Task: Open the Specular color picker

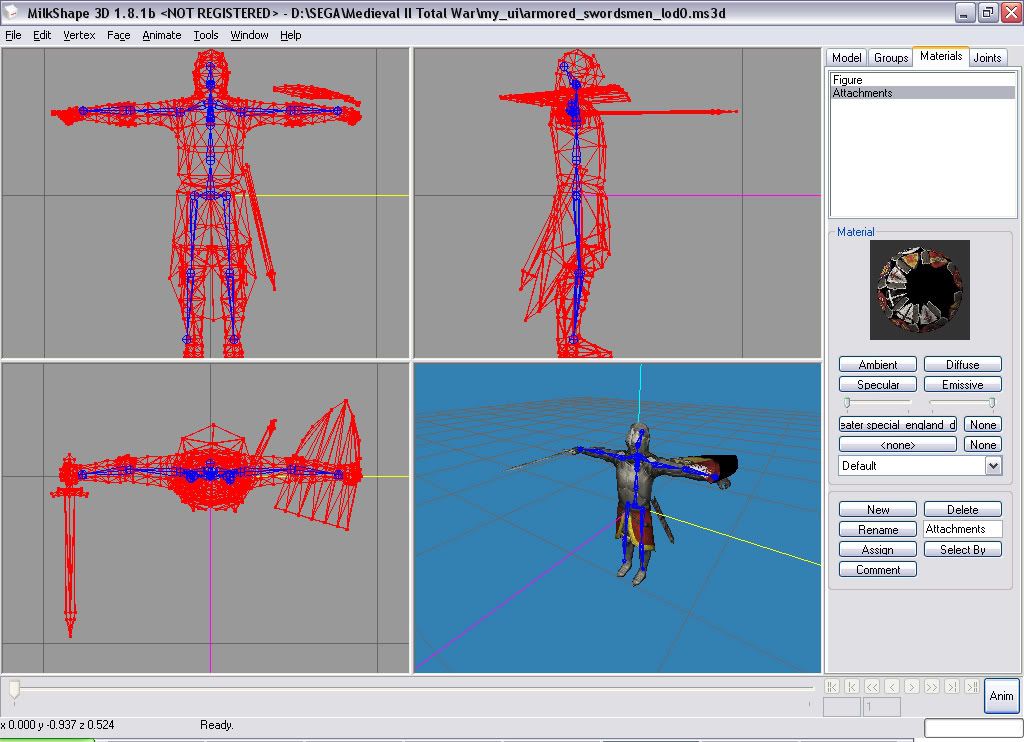Action: (x=878, y=385)
